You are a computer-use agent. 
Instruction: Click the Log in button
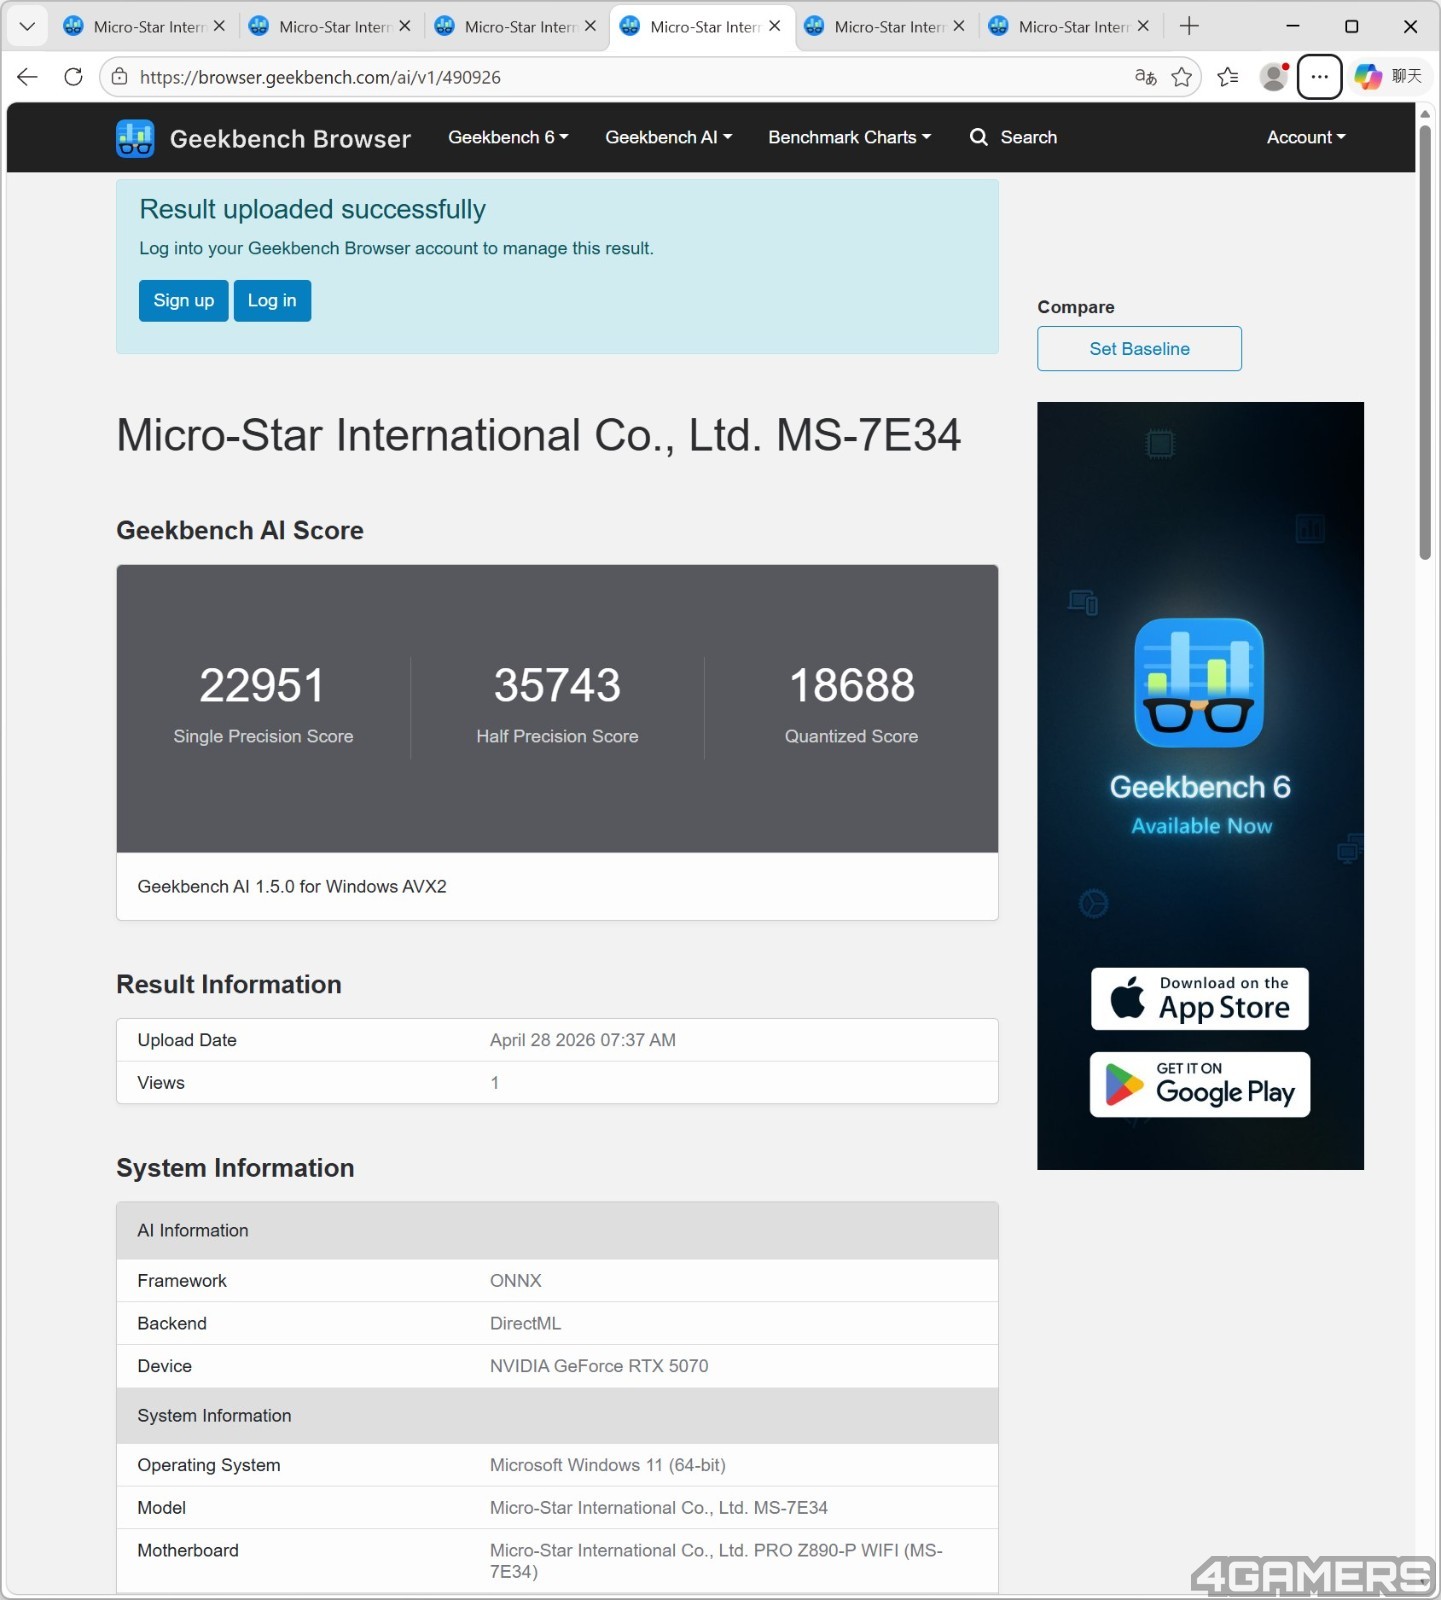pos(272,301)
